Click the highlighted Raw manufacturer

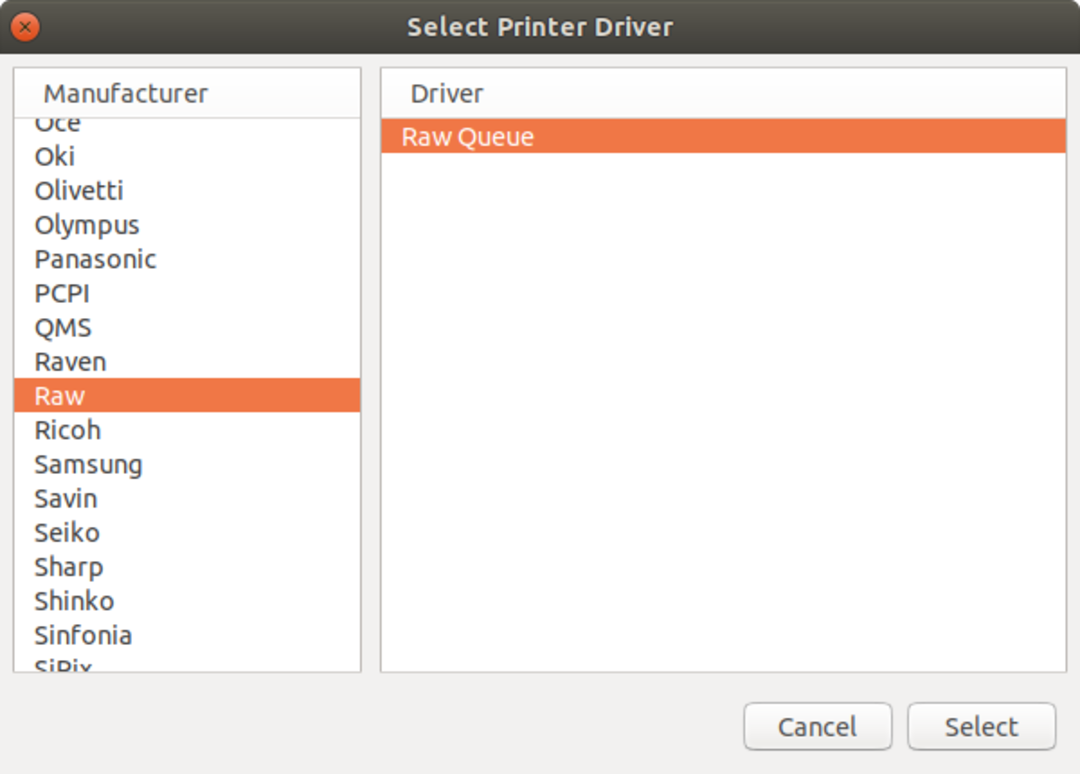(60, 396)
